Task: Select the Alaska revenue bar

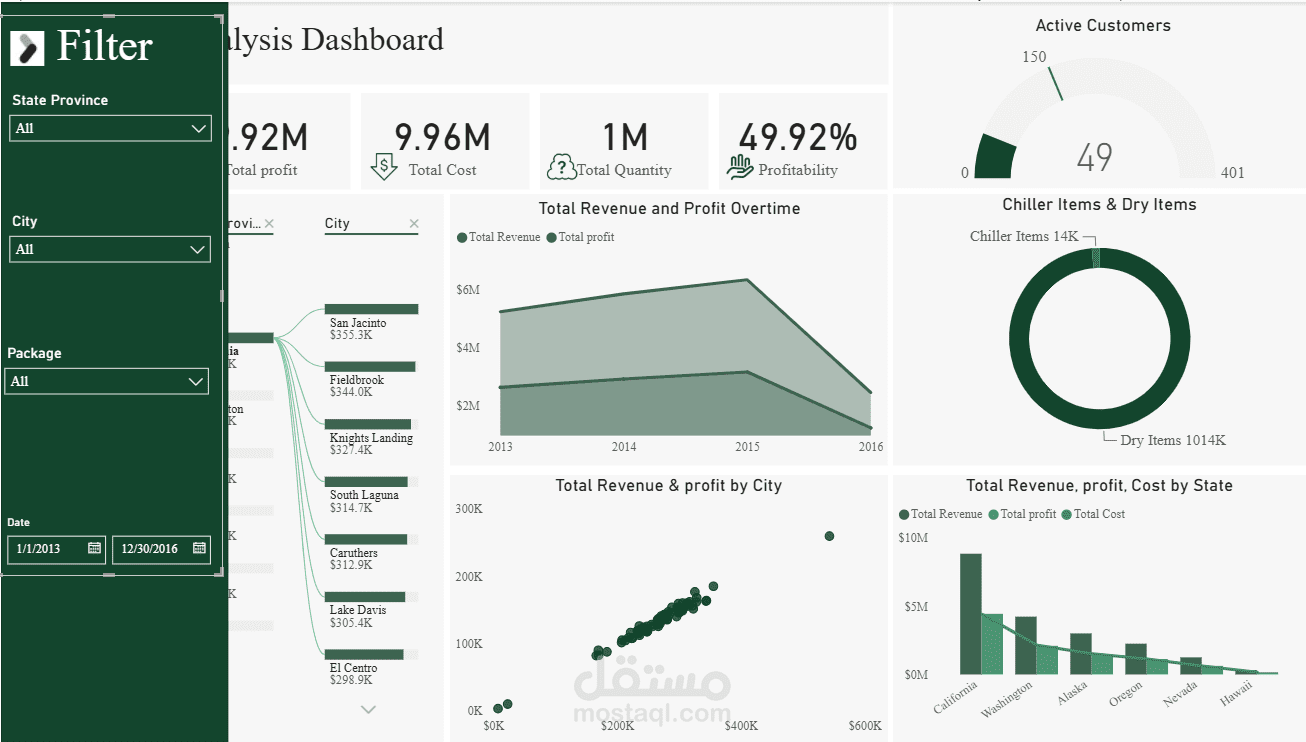Action: pos(1080,654)
